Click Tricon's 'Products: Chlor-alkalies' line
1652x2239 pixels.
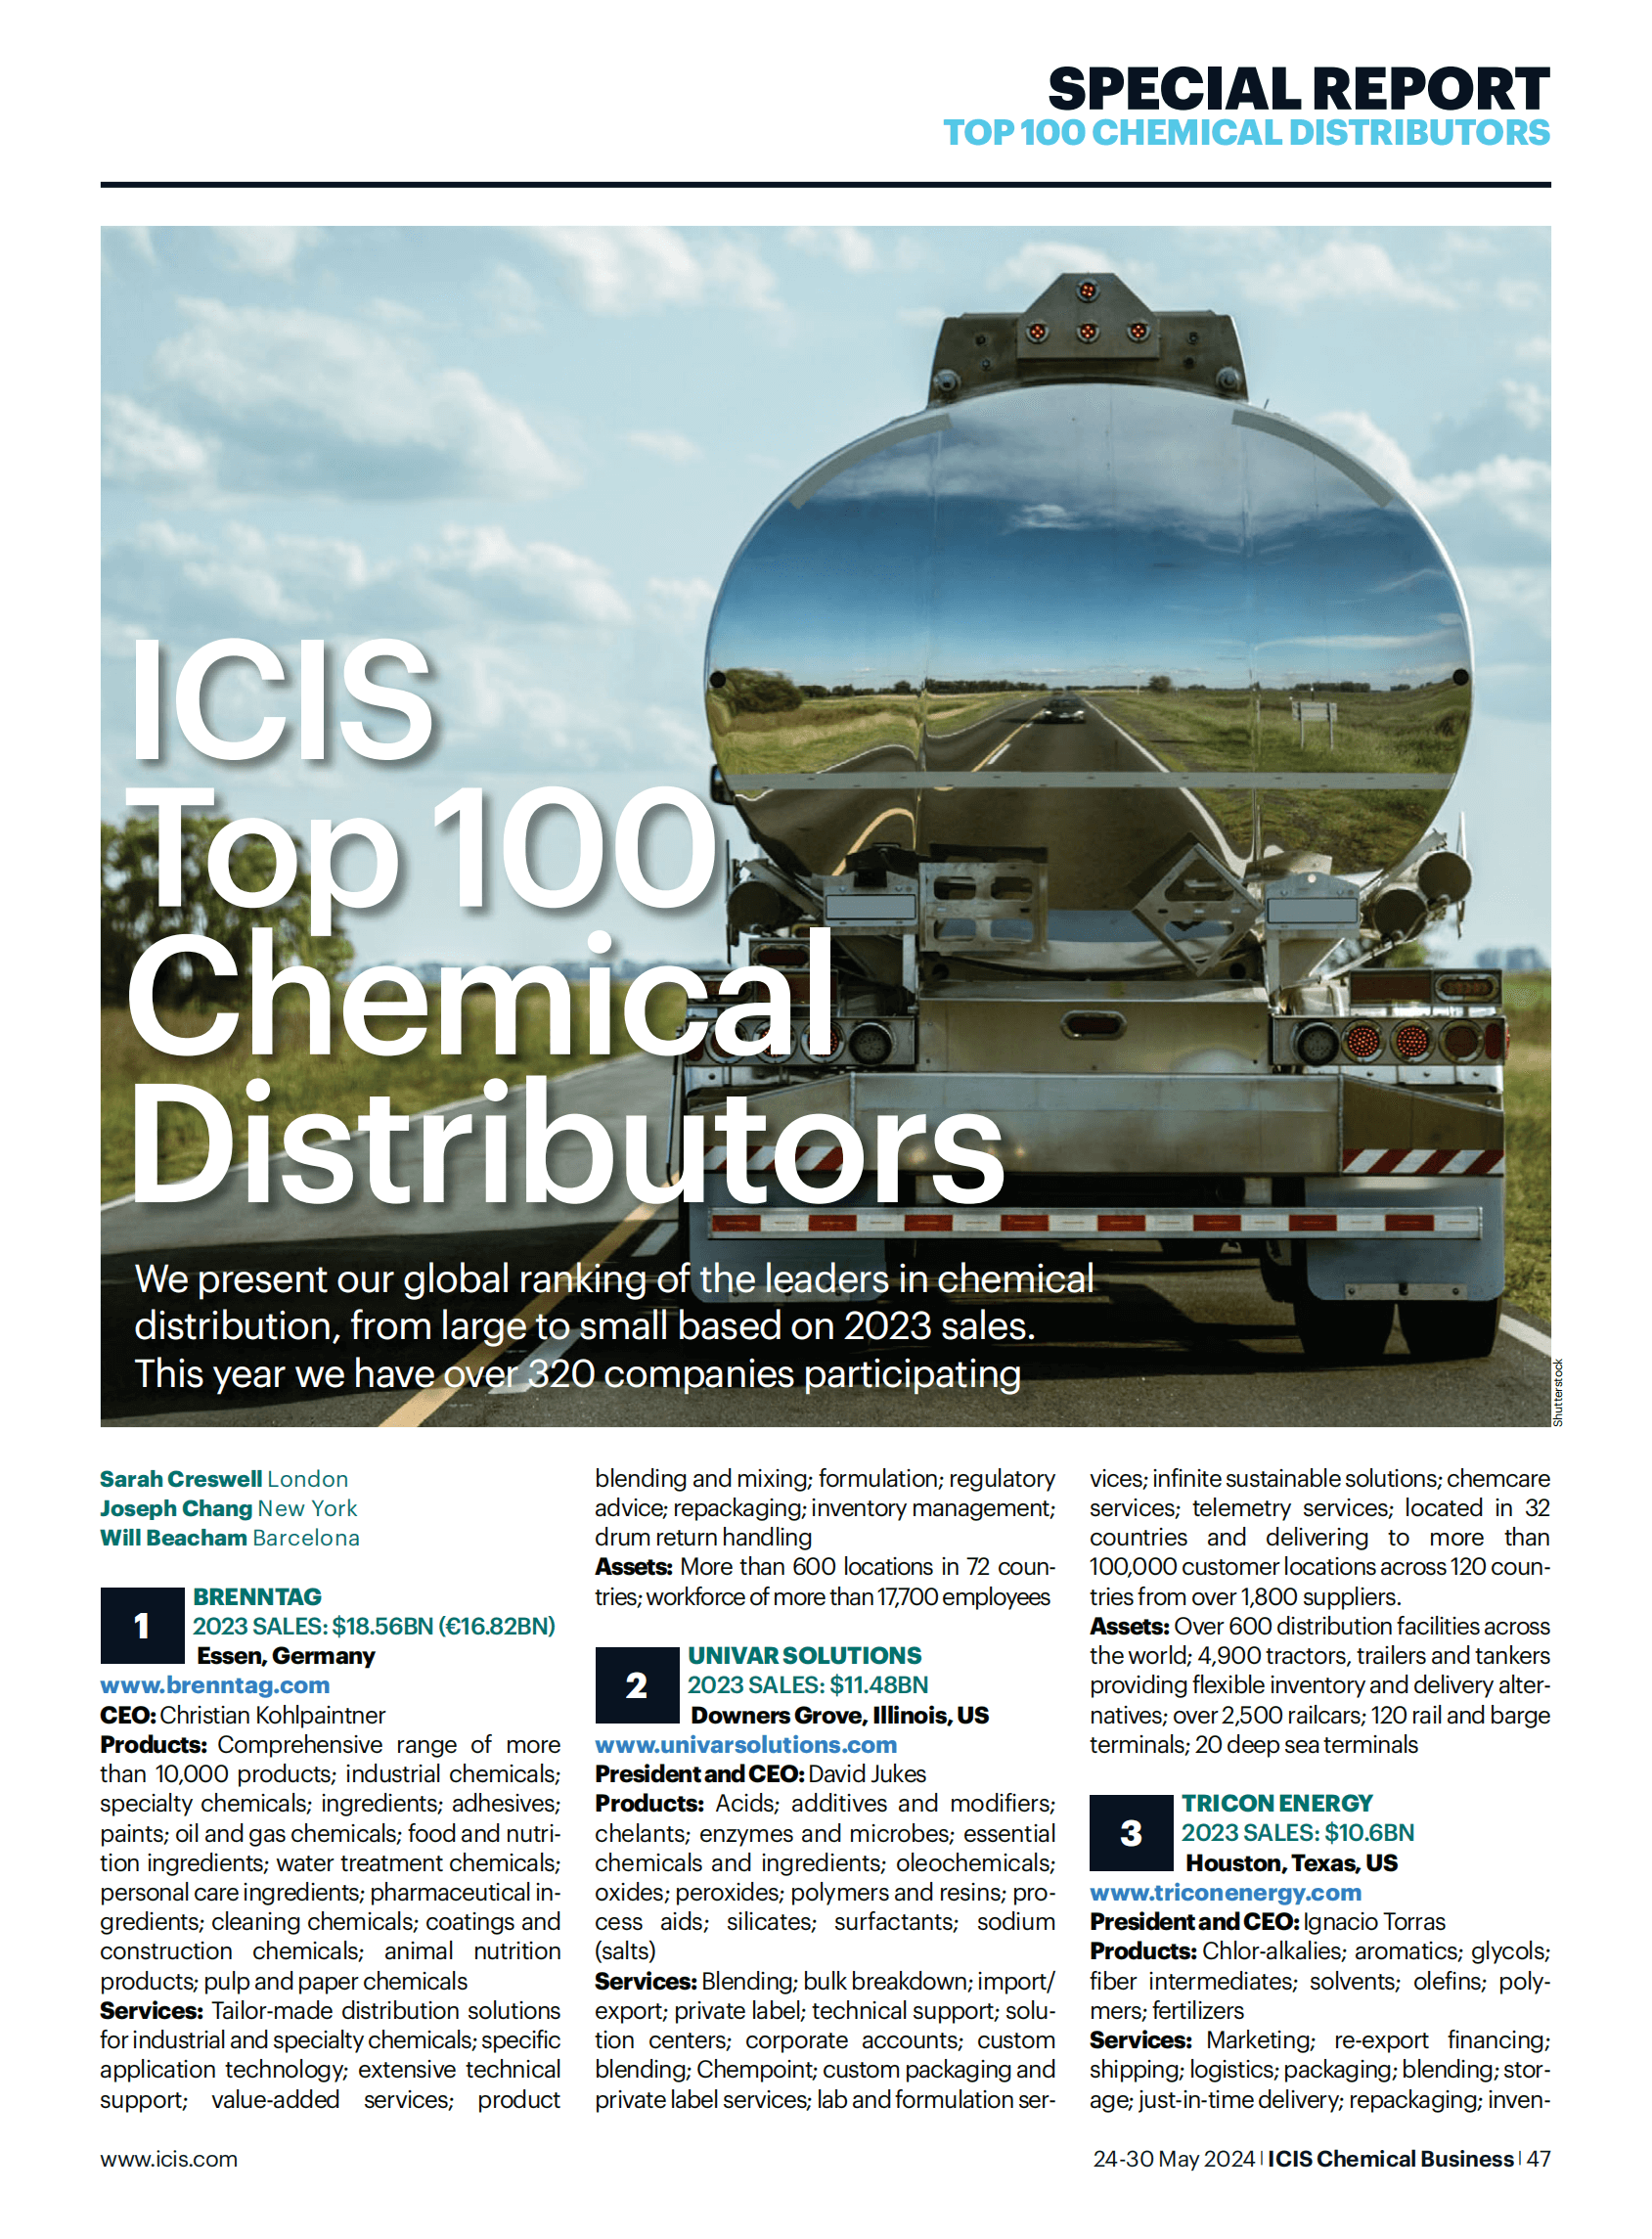pyautogui.click(x=1320, y=1951)
